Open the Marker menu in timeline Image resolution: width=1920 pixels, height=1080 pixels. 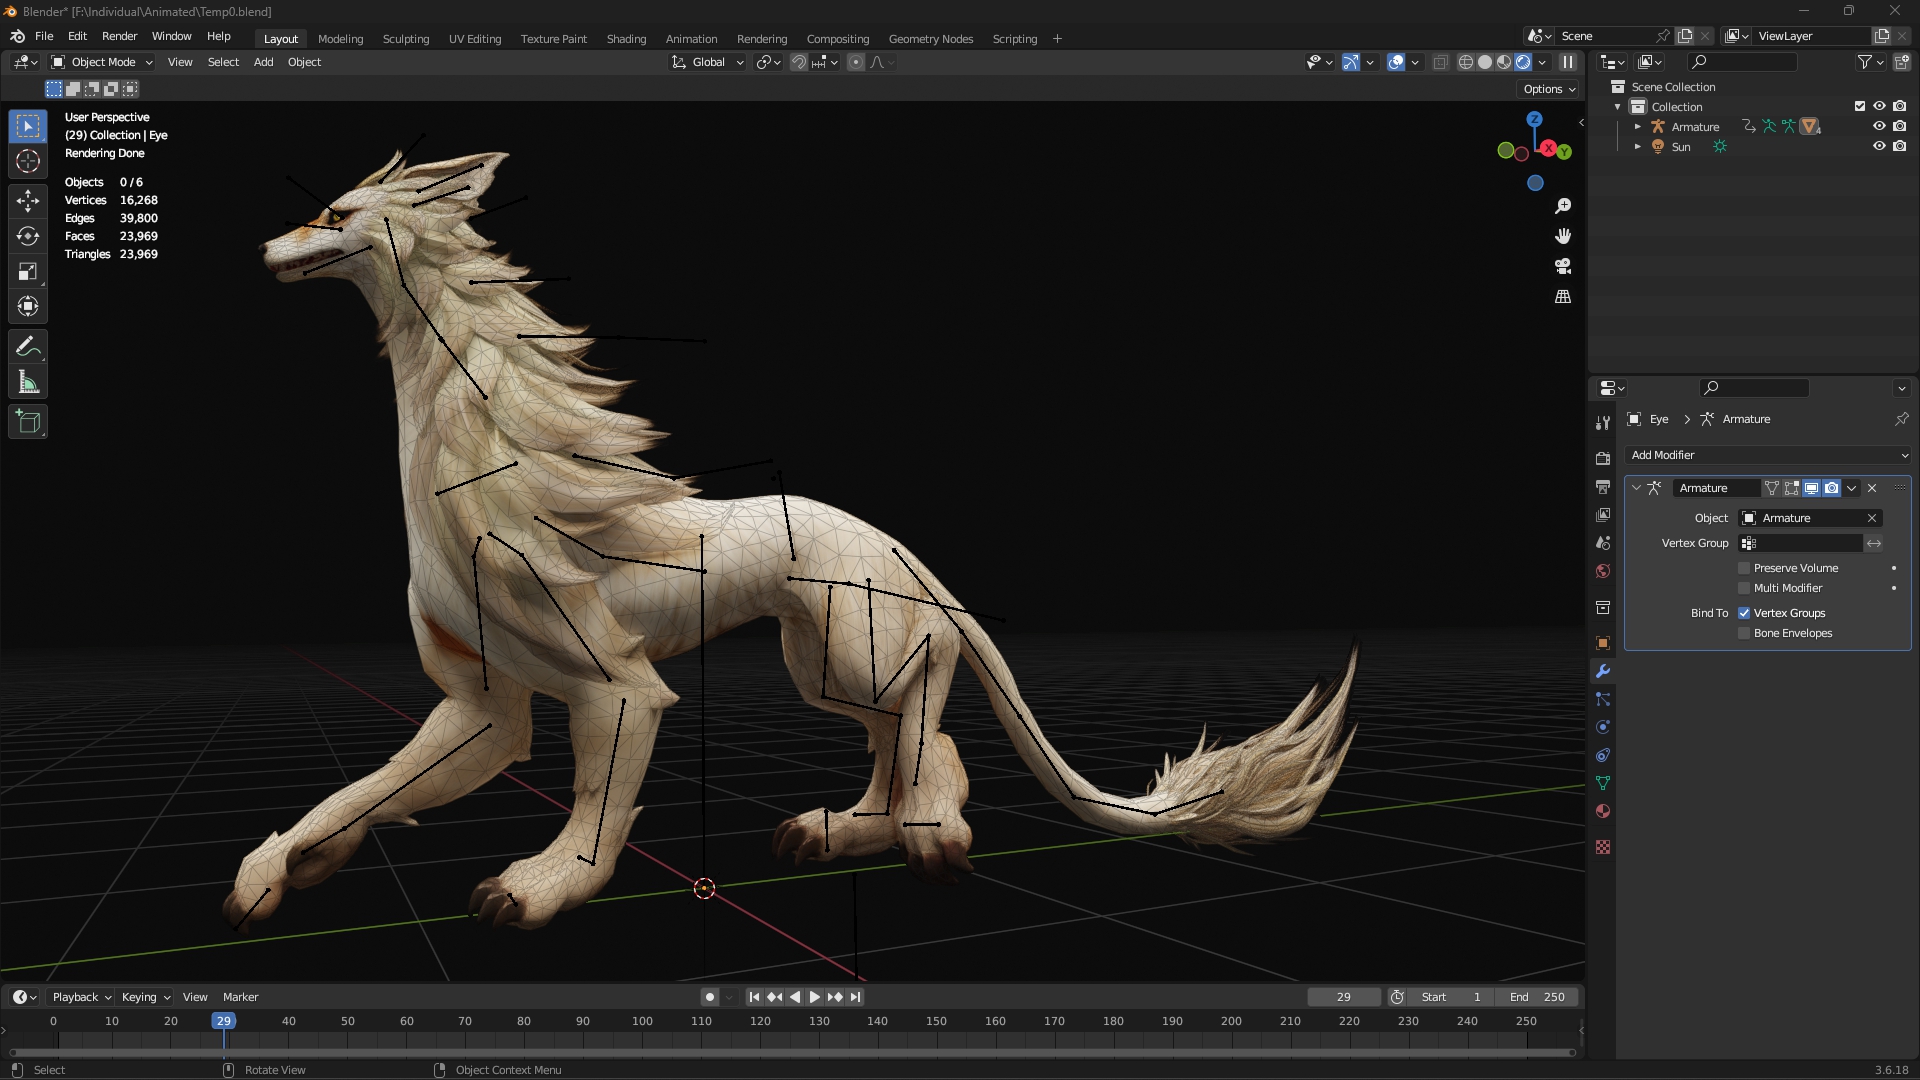coord(240,997)
